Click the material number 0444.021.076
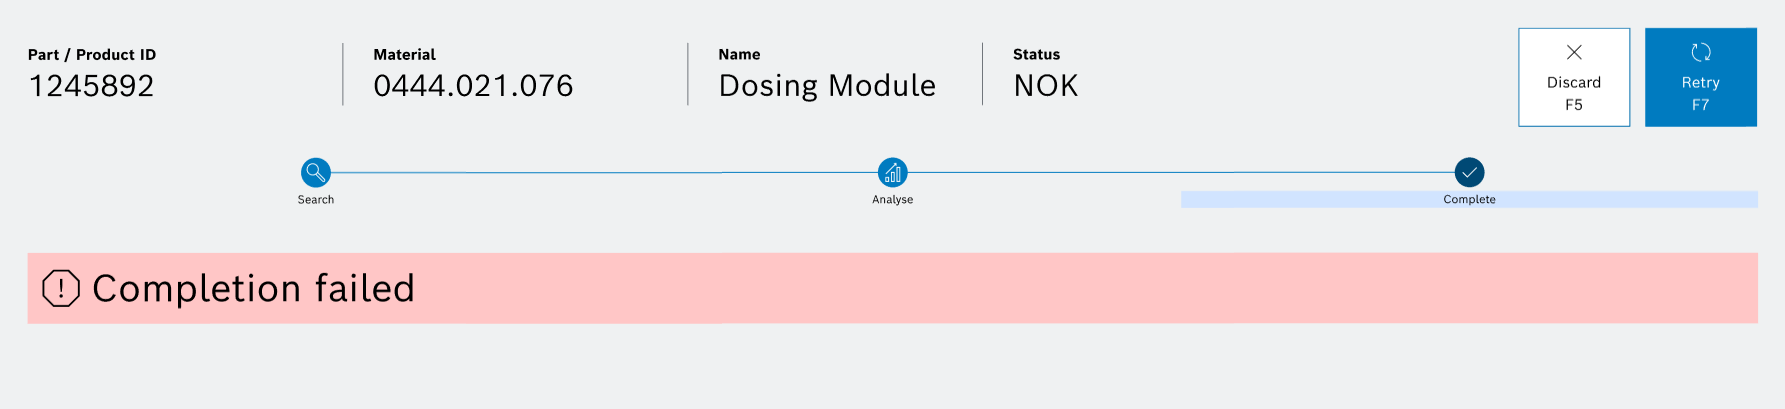Viewport: 1785px width, 409px height. point(473,86)
